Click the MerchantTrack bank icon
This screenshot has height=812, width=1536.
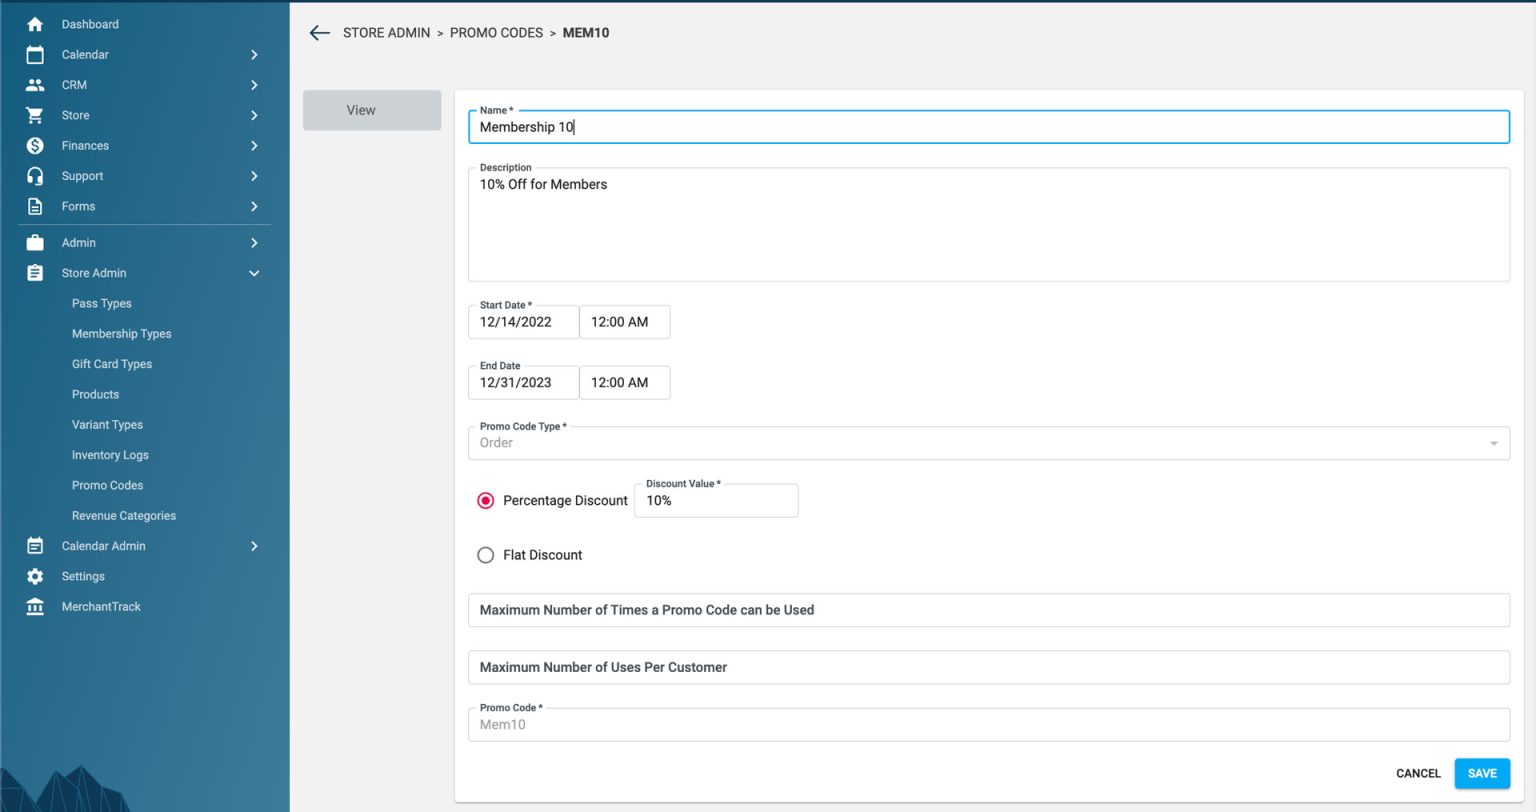coord(35,607)
